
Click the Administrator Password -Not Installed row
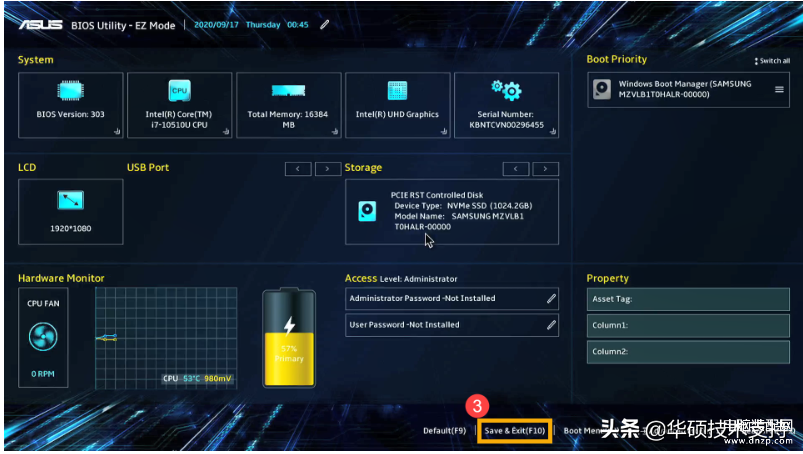(x=452, y=299)
